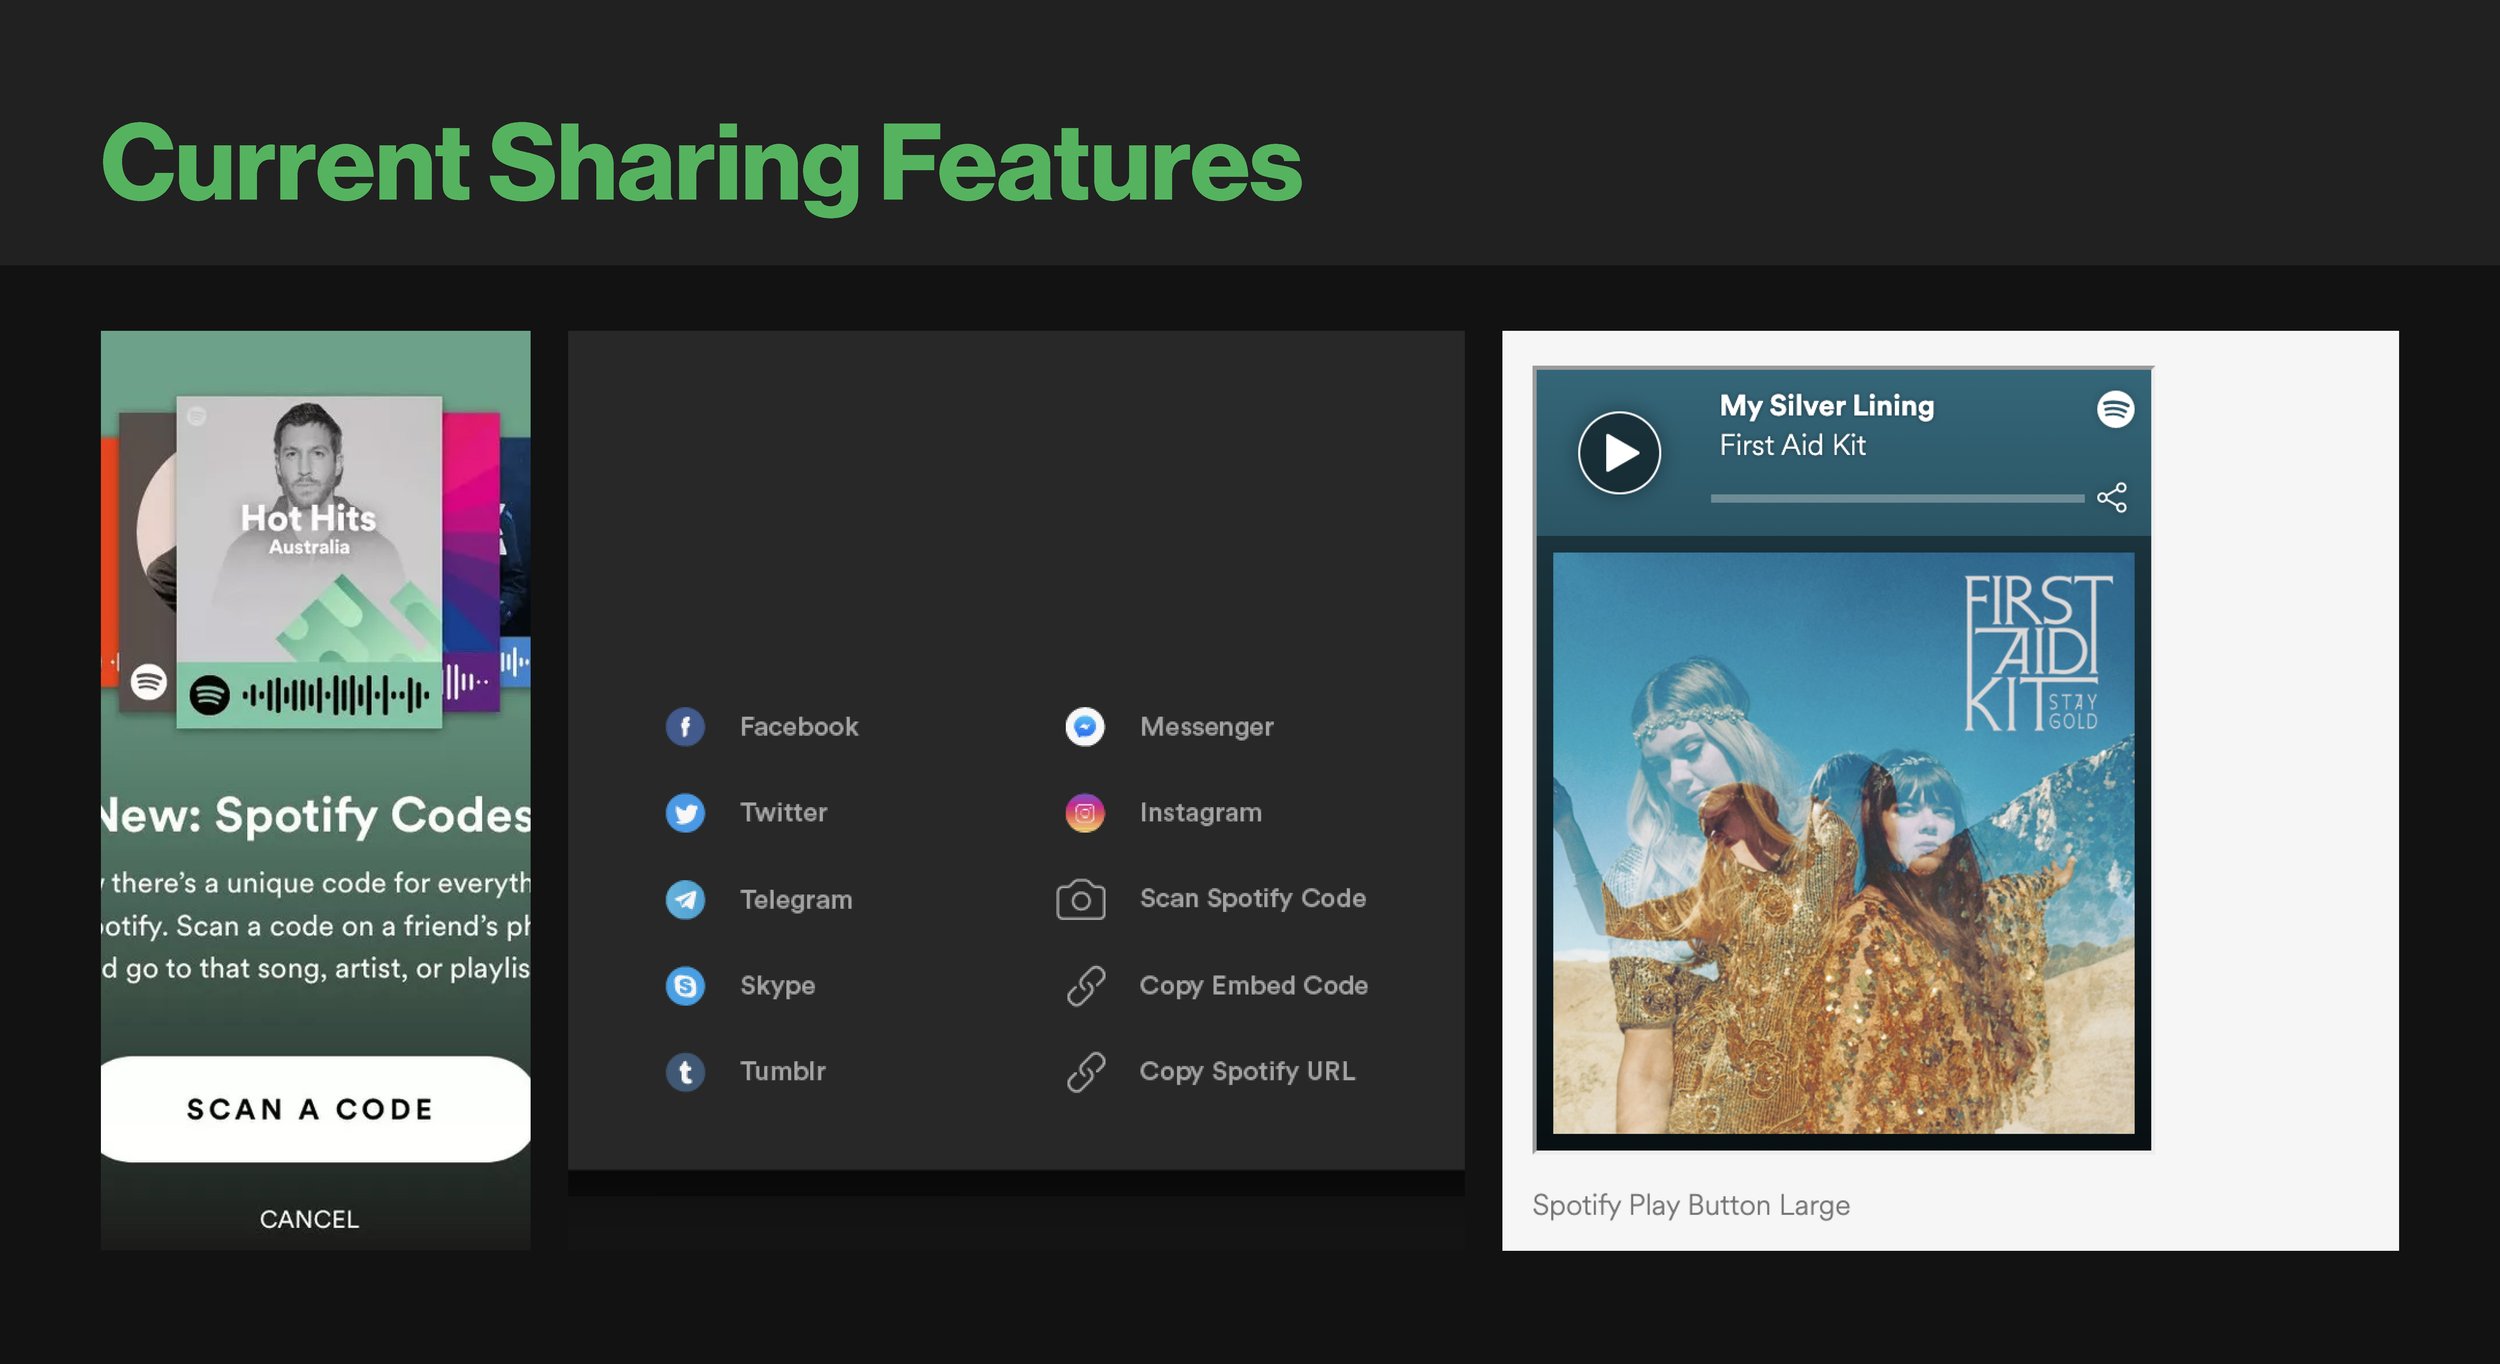Click the My Silver Lining title
Image resolution: width=2500 pixels, height=1364 pixels.
click(x=1826, y=406)
